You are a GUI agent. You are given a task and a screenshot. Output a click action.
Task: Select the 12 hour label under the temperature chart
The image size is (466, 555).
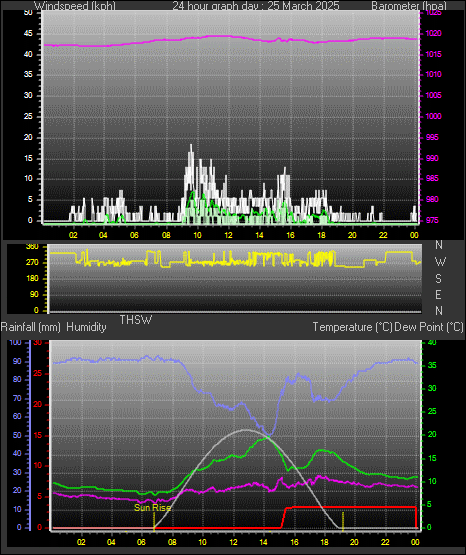click(x=234, y=542)
